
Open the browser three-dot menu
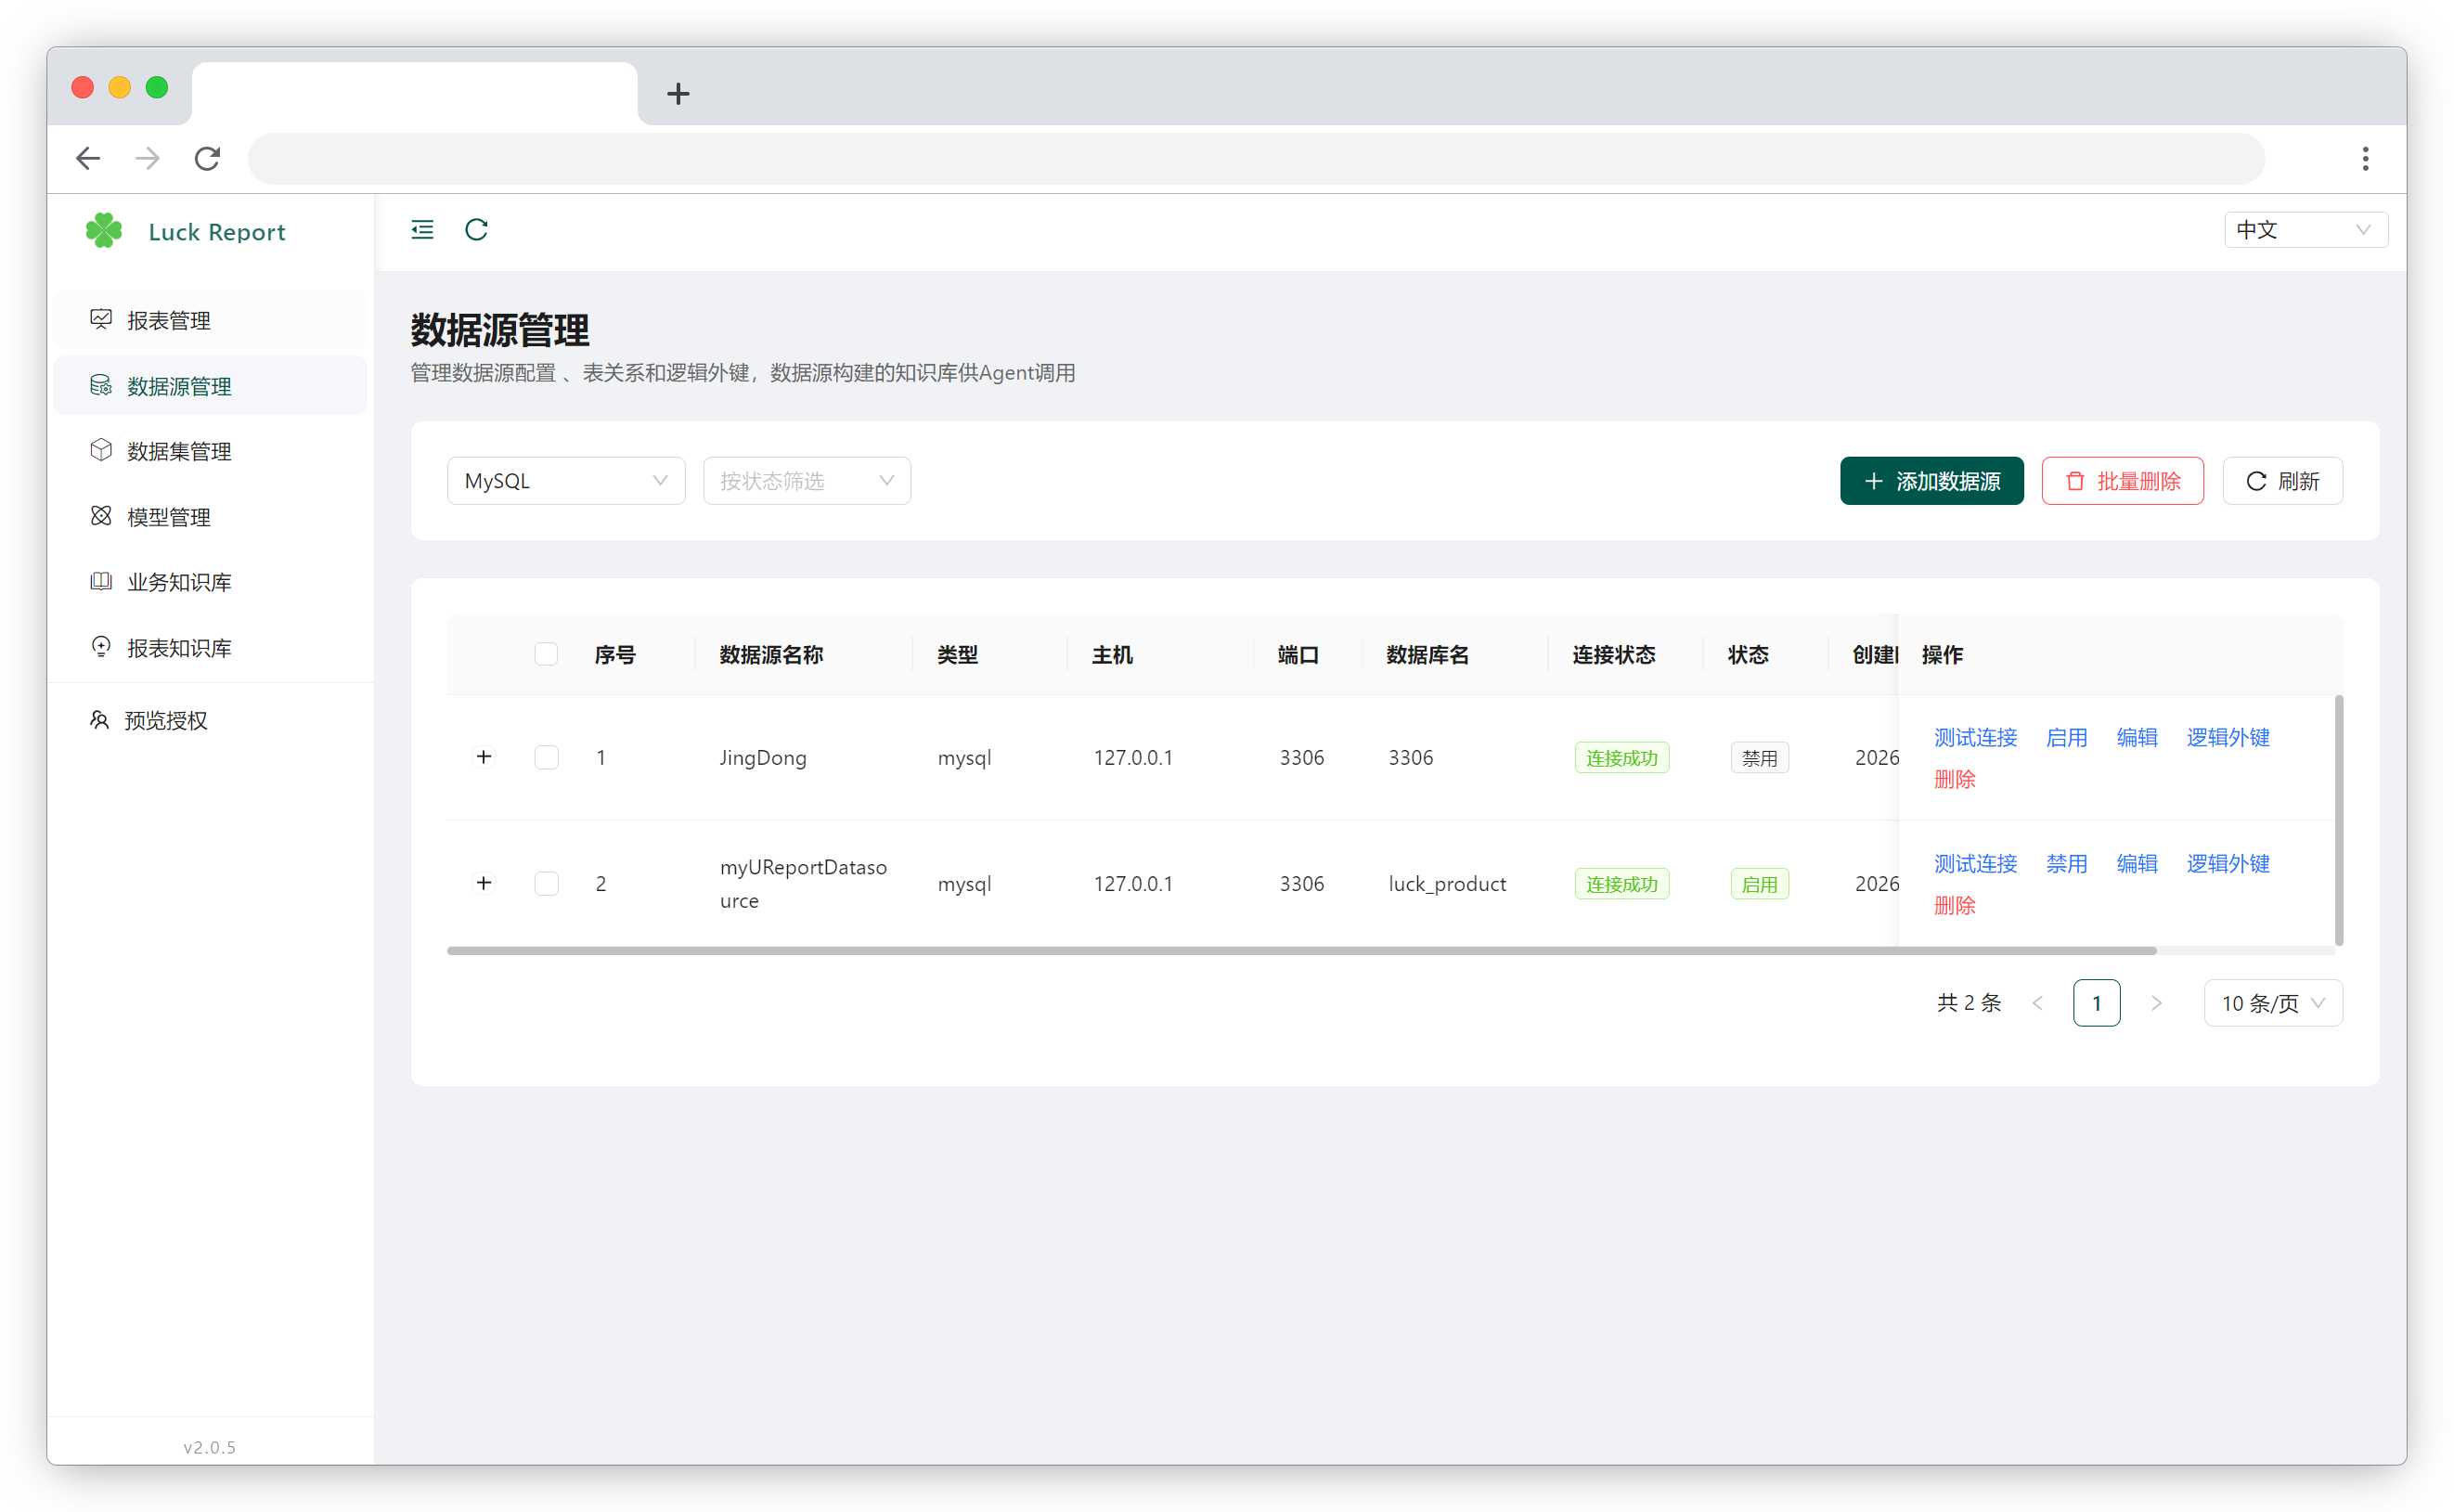coord(2365,158)
